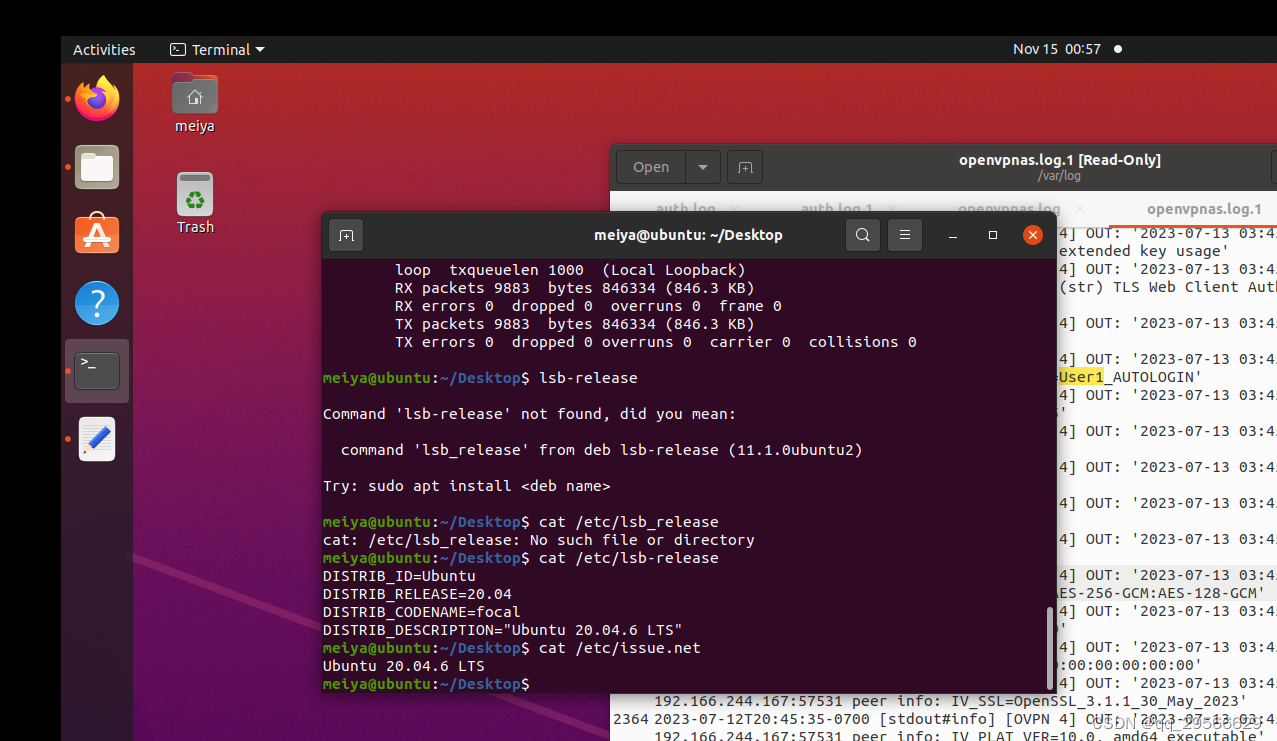Open the Trash icon on the desktop
The image size is (1277, 741).
(195, 203)
